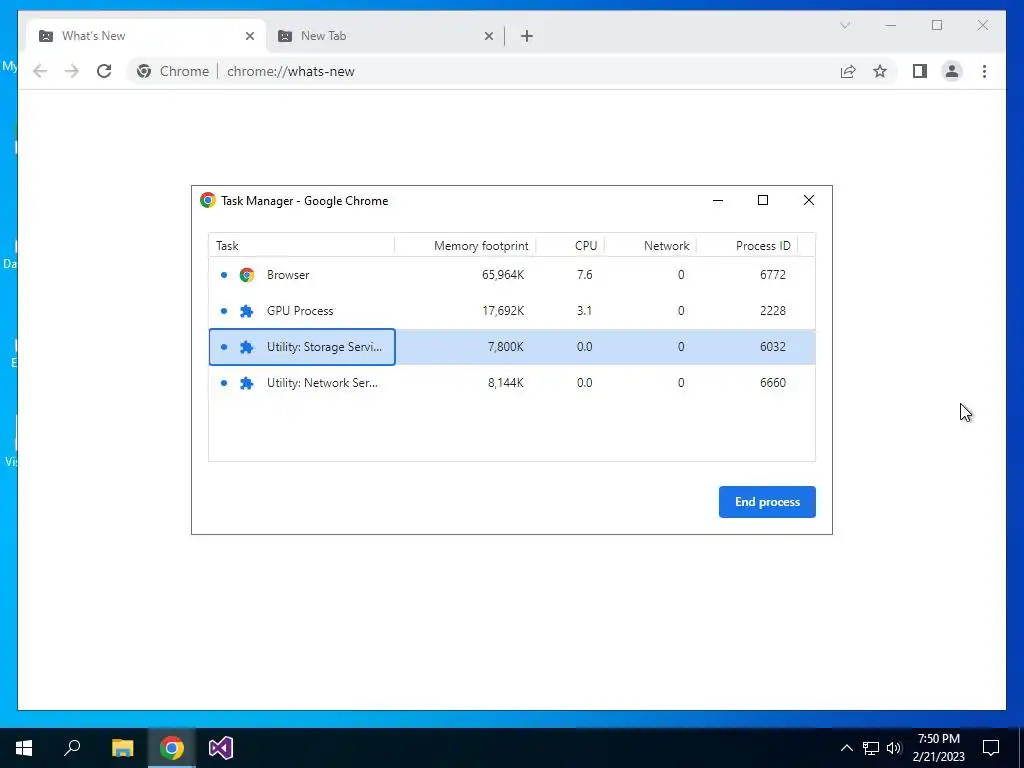The width and height of the screenshot is (1024, 768).
Task: Click CPU value 3.1
Action: [584, 311]
